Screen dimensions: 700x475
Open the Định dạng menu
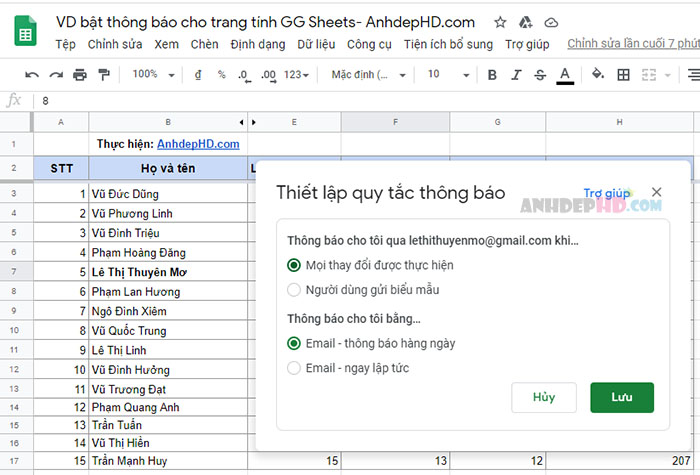click(258, 44)
